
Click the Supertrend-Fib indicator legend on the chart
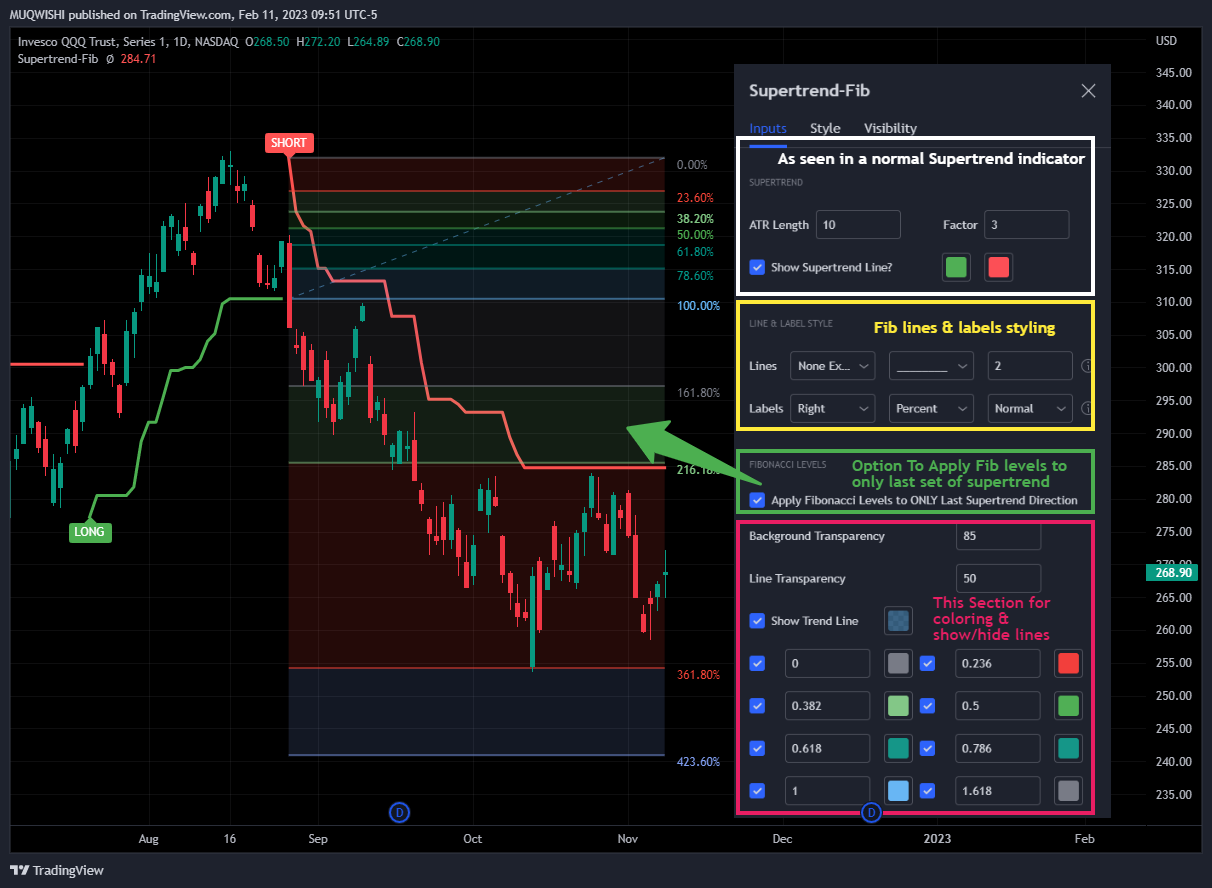[x=56, y=59]
